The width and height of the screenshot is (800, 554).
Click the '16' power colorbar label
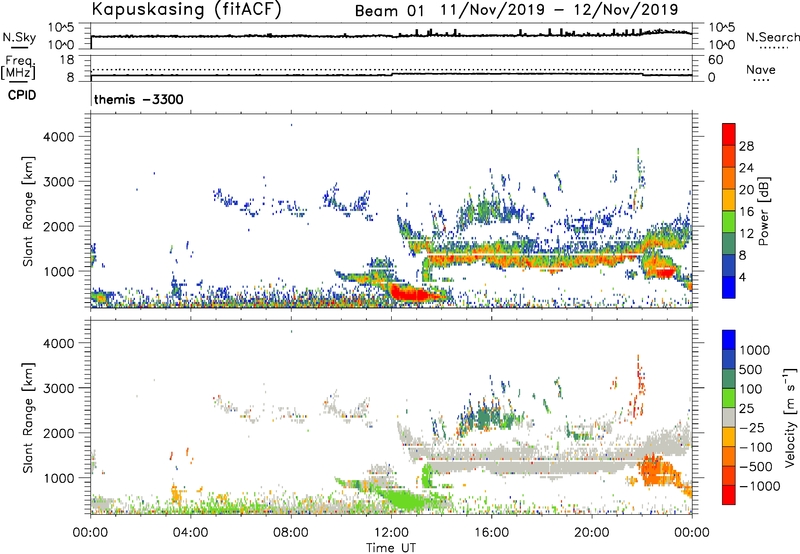pyautogui.click(x=746, y=212)
